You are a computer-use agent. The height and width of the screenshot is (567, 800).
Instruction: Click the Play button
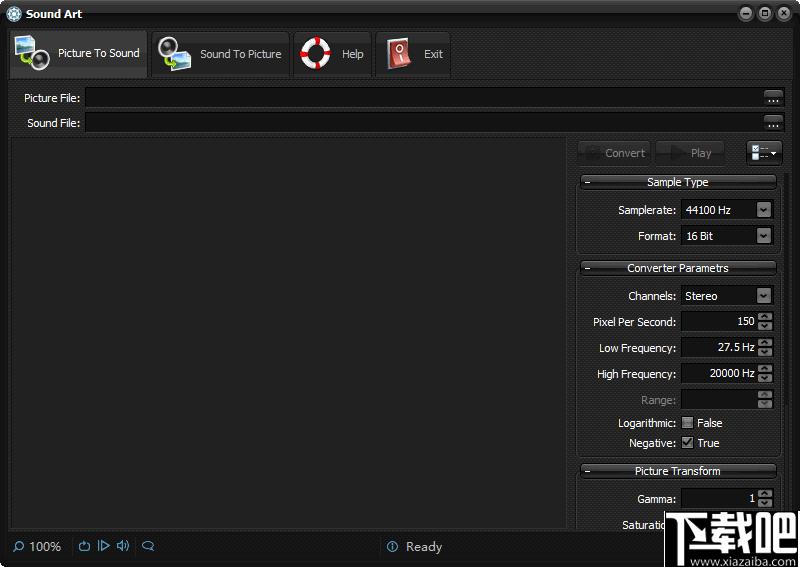pos(690,153)
